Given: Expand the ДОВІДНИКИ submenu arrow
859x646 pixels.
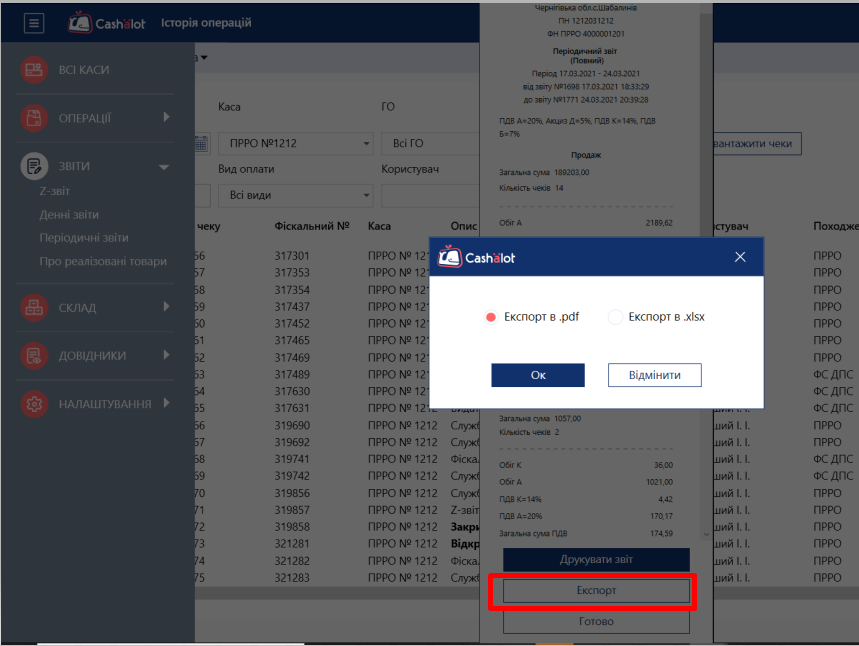Looking at the screenshot, I should [167, 355].
